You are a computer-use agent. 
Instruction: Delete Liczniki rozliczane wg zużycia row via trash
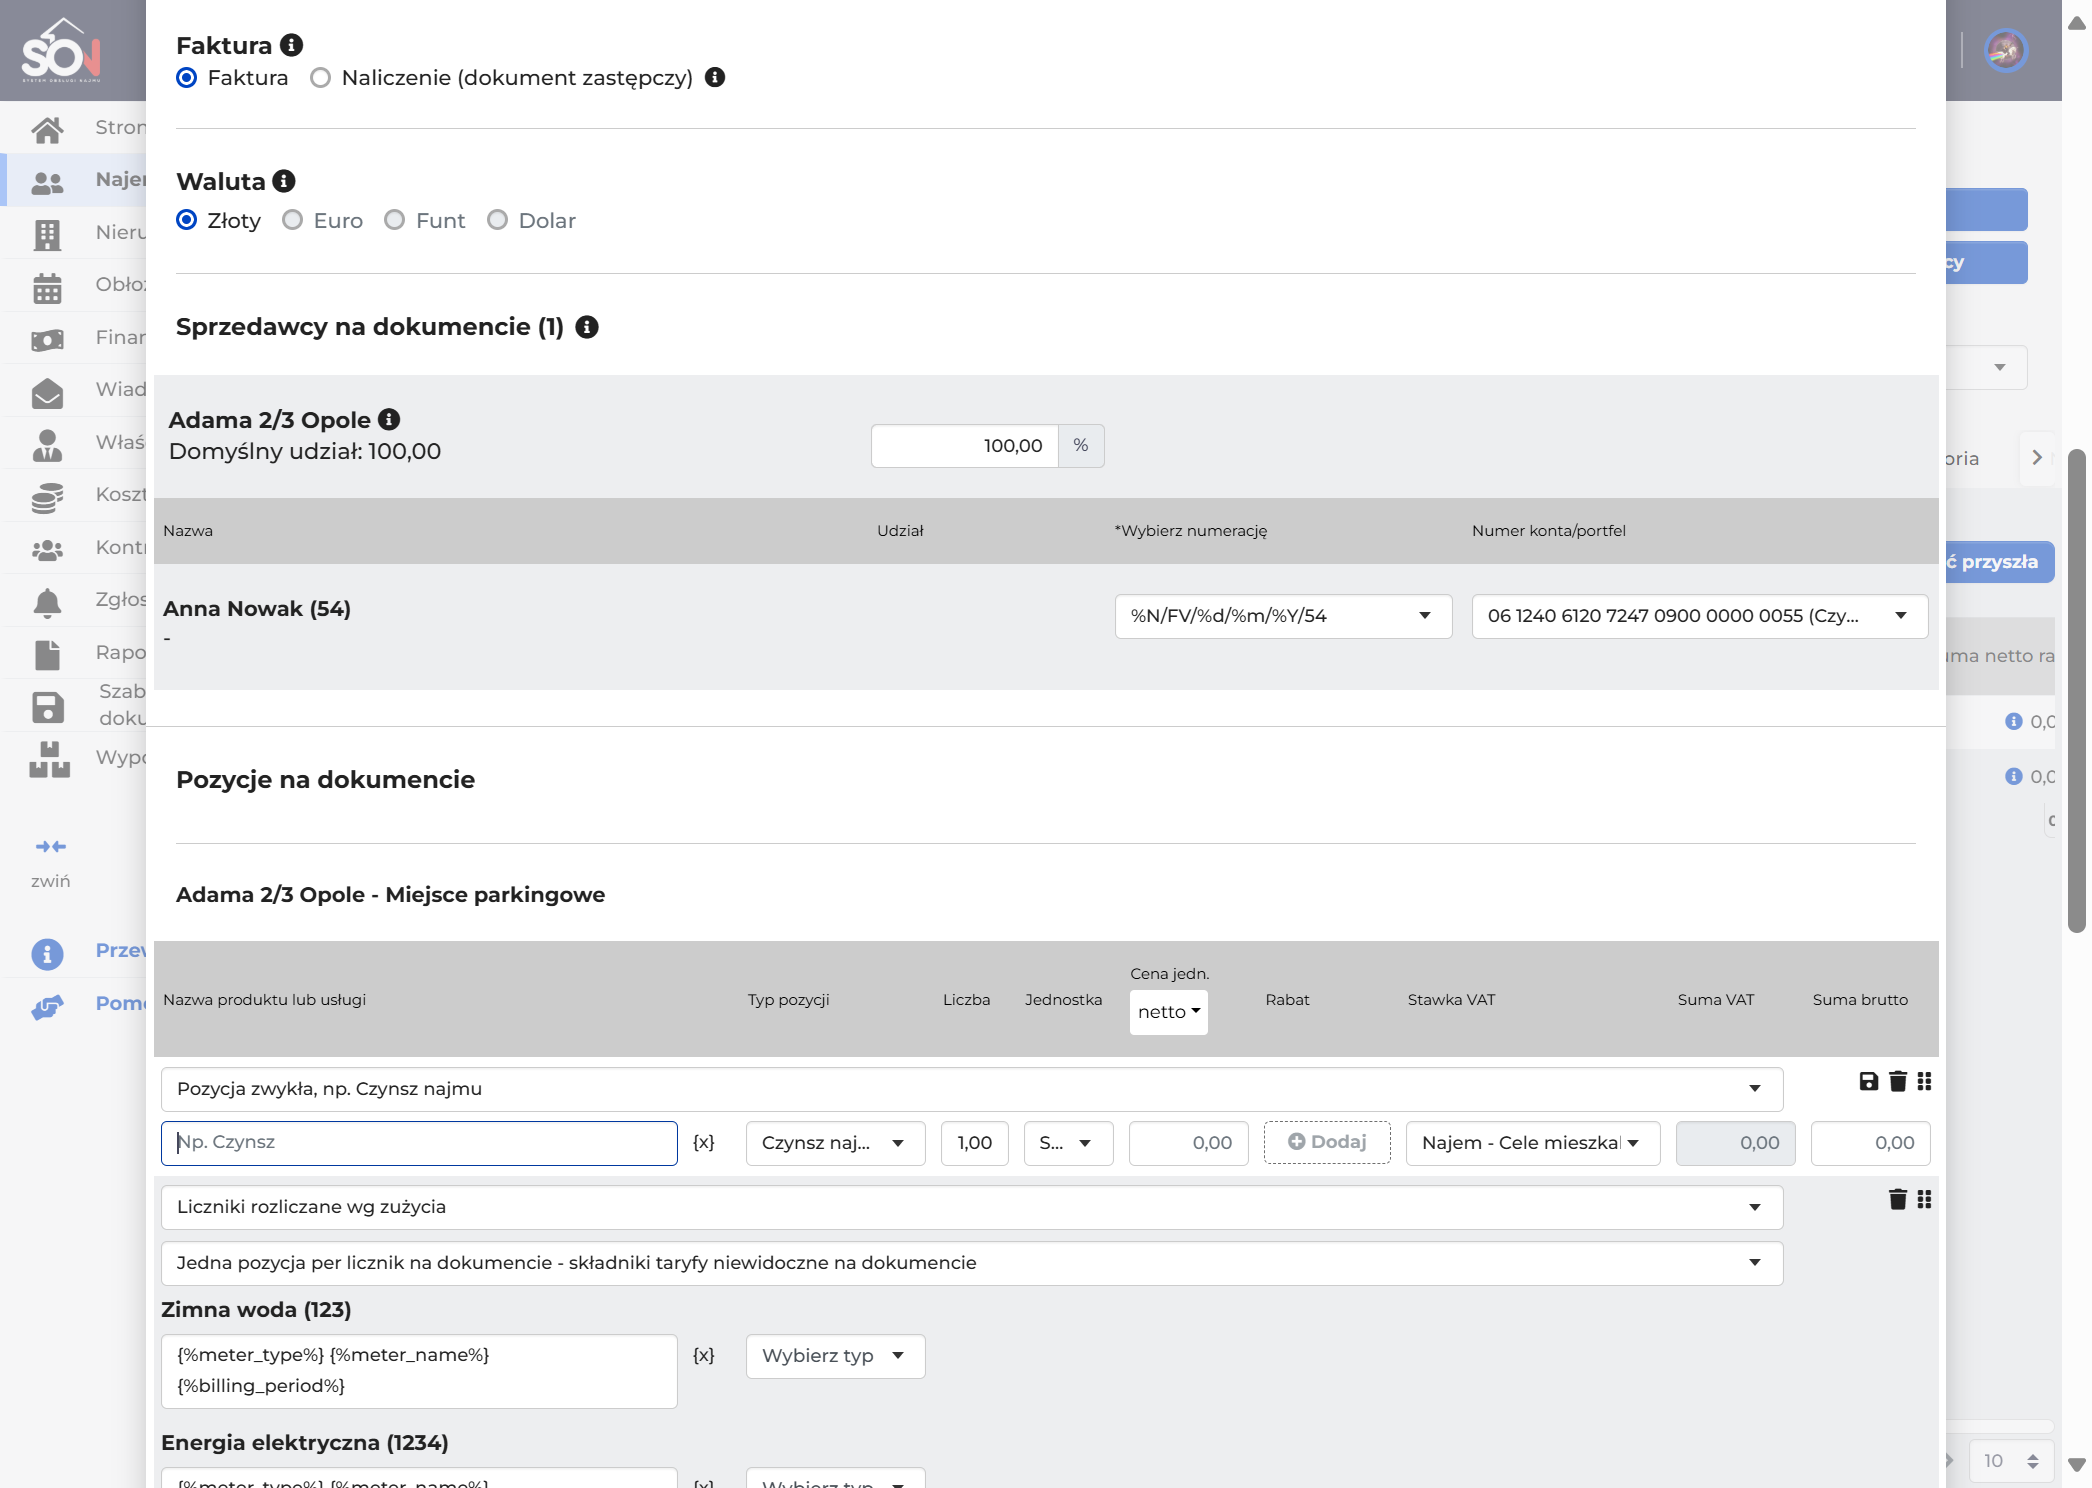pos(1898,1199)
